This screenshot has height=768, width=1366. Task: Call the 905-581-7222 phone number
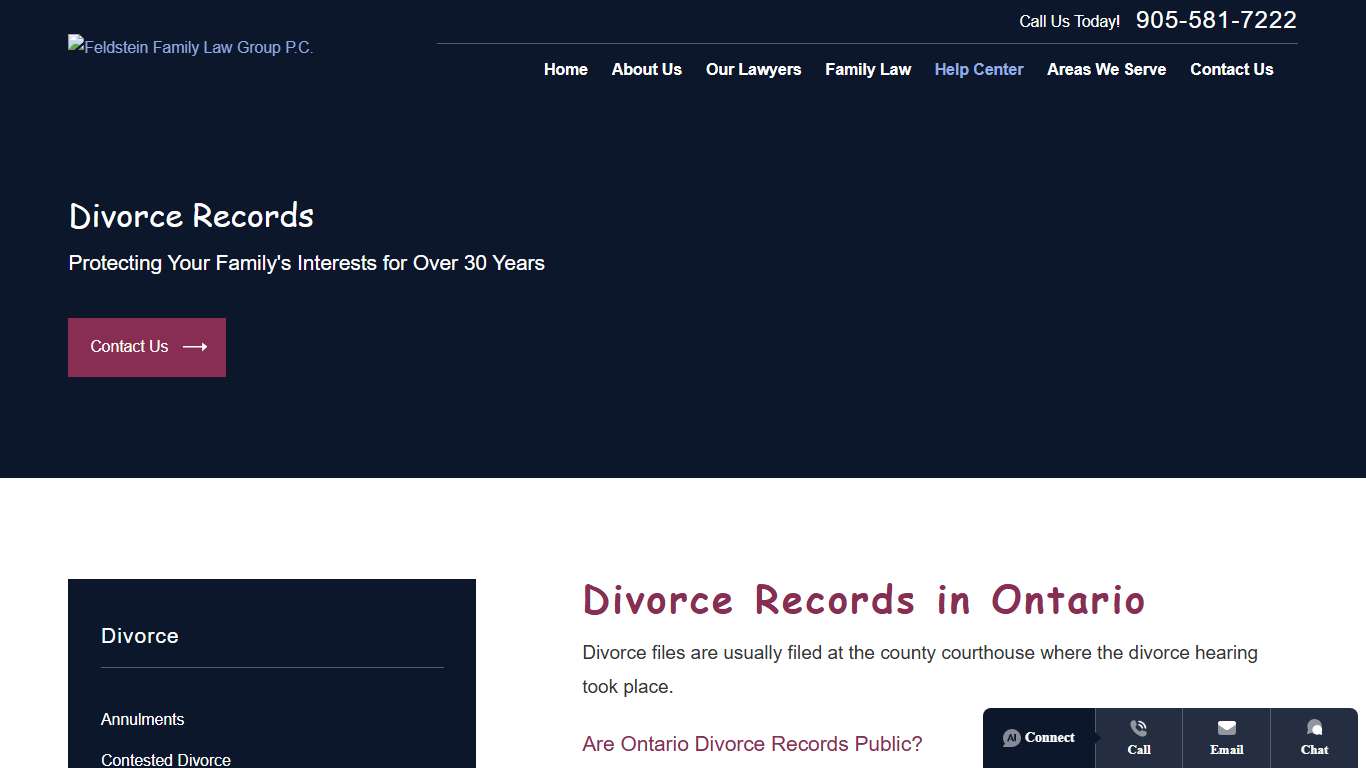click(x=1216, y=19)
